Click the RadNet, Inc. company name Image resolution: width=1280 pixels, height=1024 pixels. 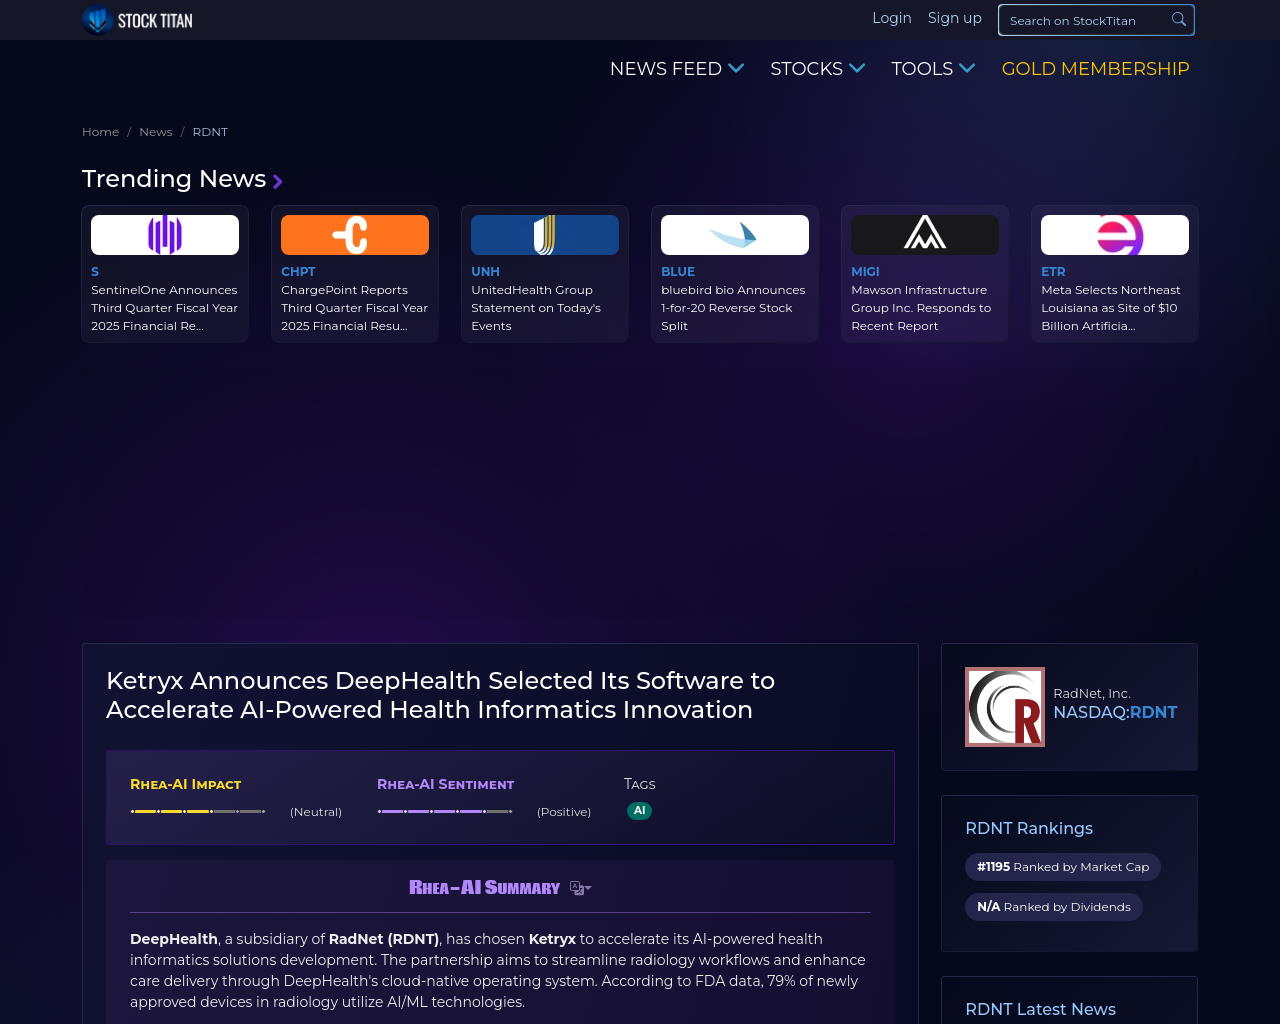pos(1092,693)
